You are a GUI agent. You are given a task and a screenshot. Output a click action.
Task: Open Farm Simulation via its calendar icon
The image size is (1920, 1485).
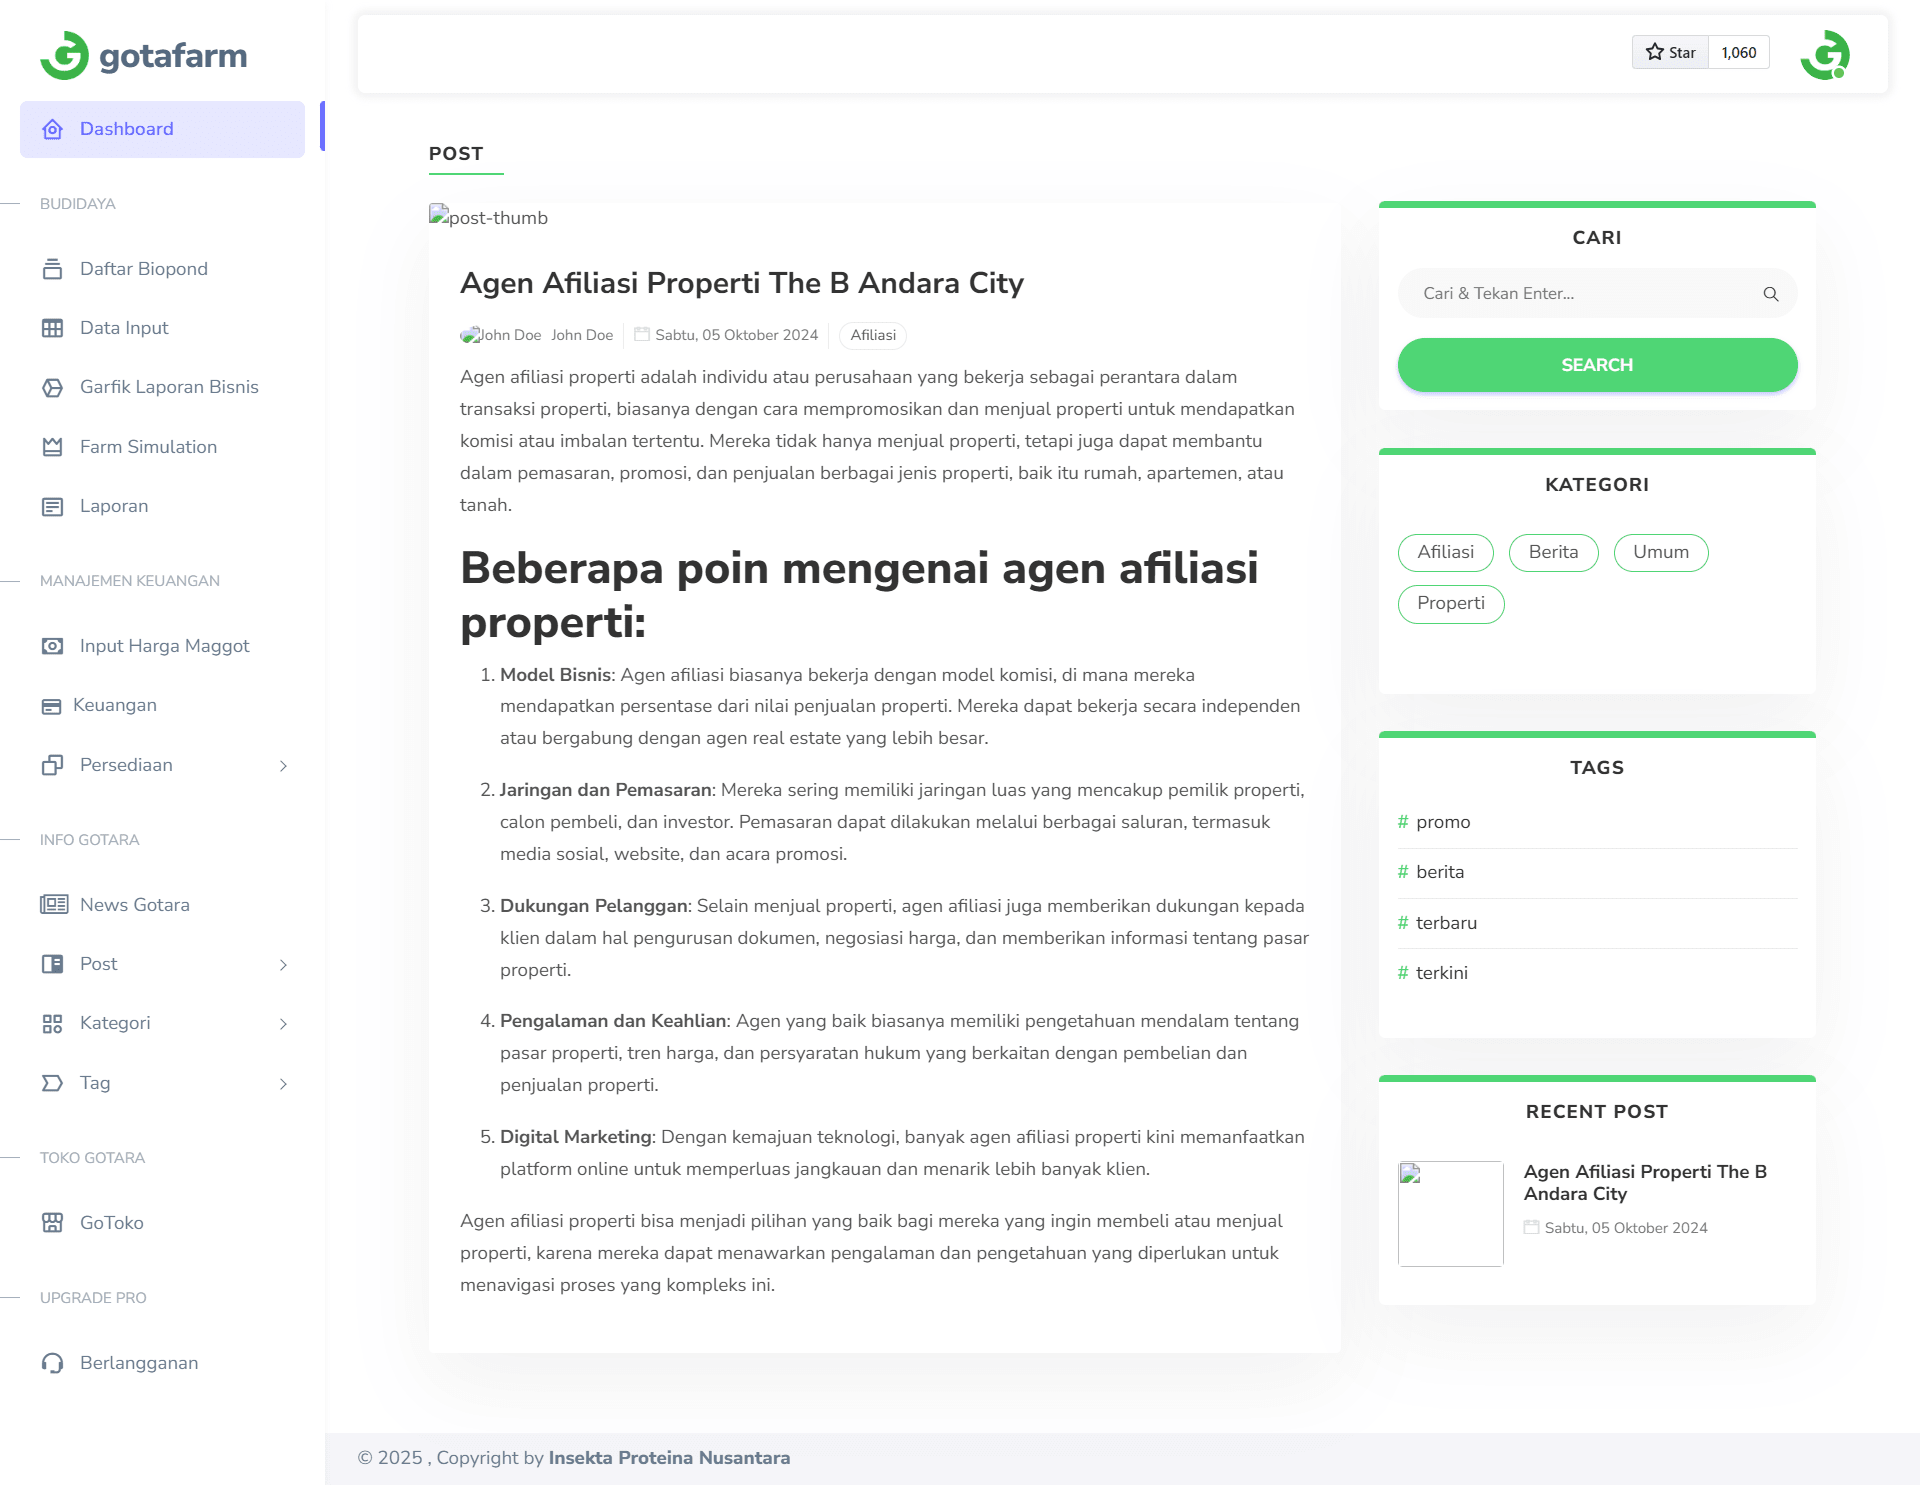point(52,447)
